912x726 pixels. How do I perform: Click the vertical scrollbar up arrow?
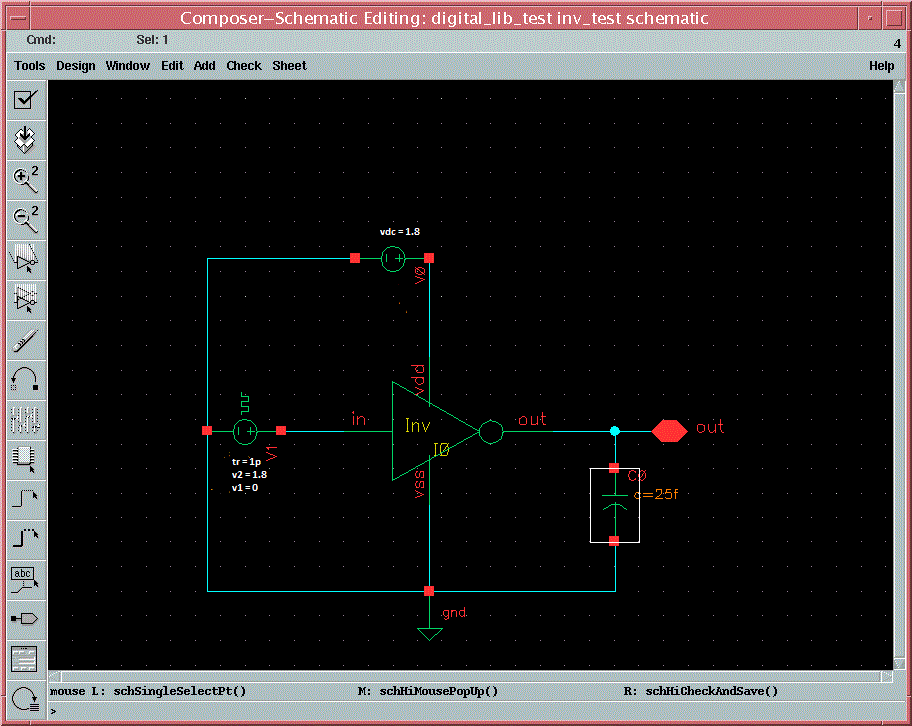coord(899,87)
